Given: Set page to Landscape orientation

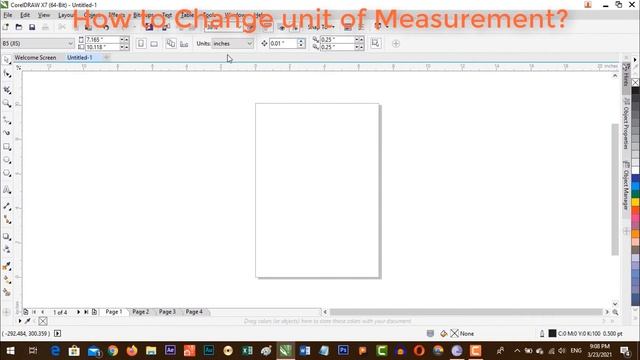Looking at the screenshot, I should coord(154,44).
